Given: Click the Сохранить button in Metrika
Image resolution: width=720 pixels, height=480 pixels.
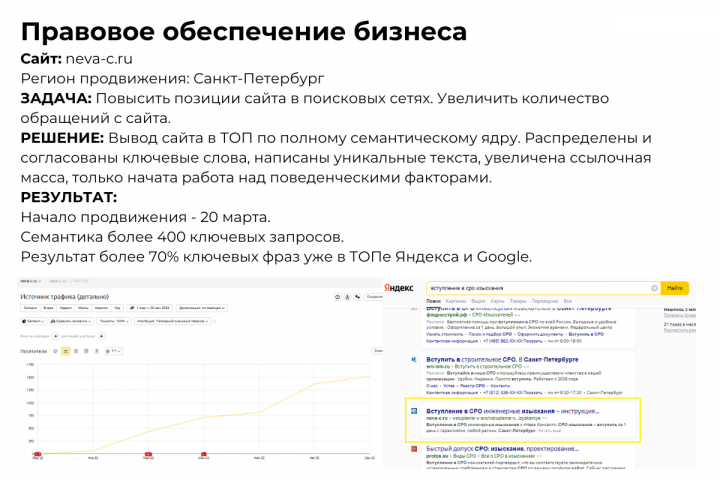Looking at the screenshot, I should point(374,297).
